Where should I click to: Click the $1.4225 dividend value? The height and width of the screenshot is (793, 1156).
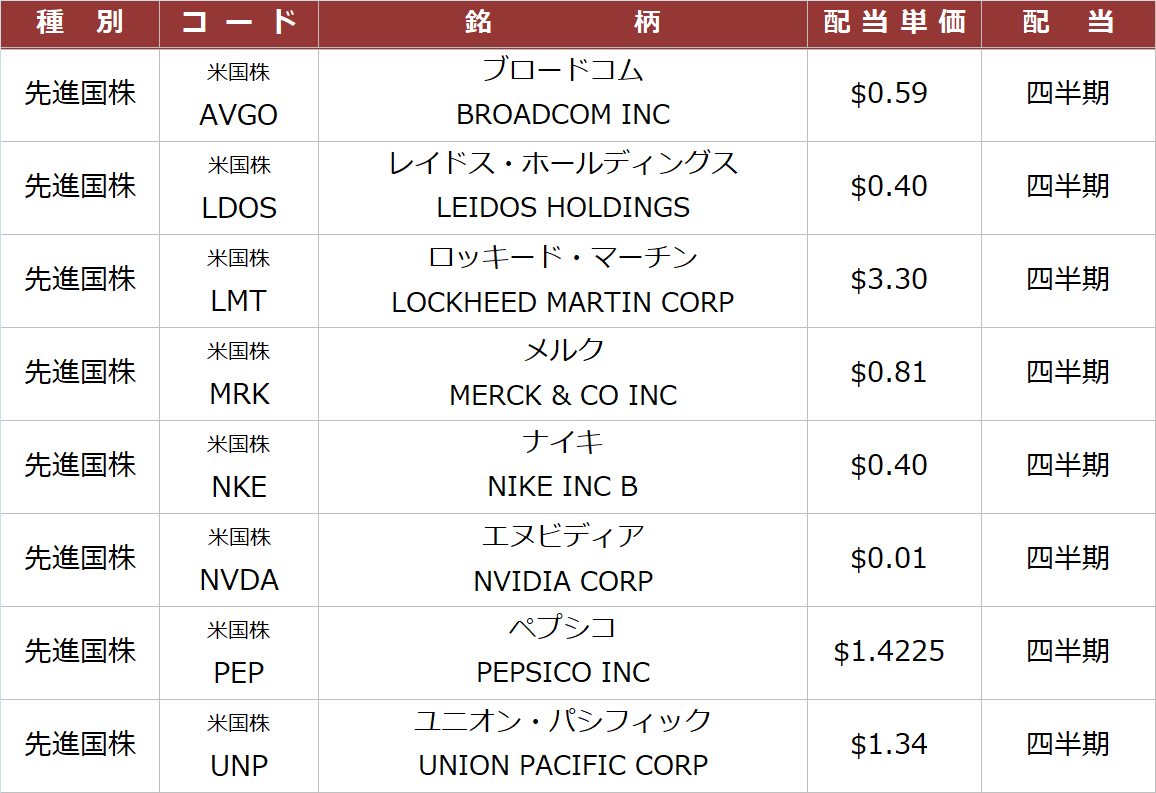(x=889, y=652)
